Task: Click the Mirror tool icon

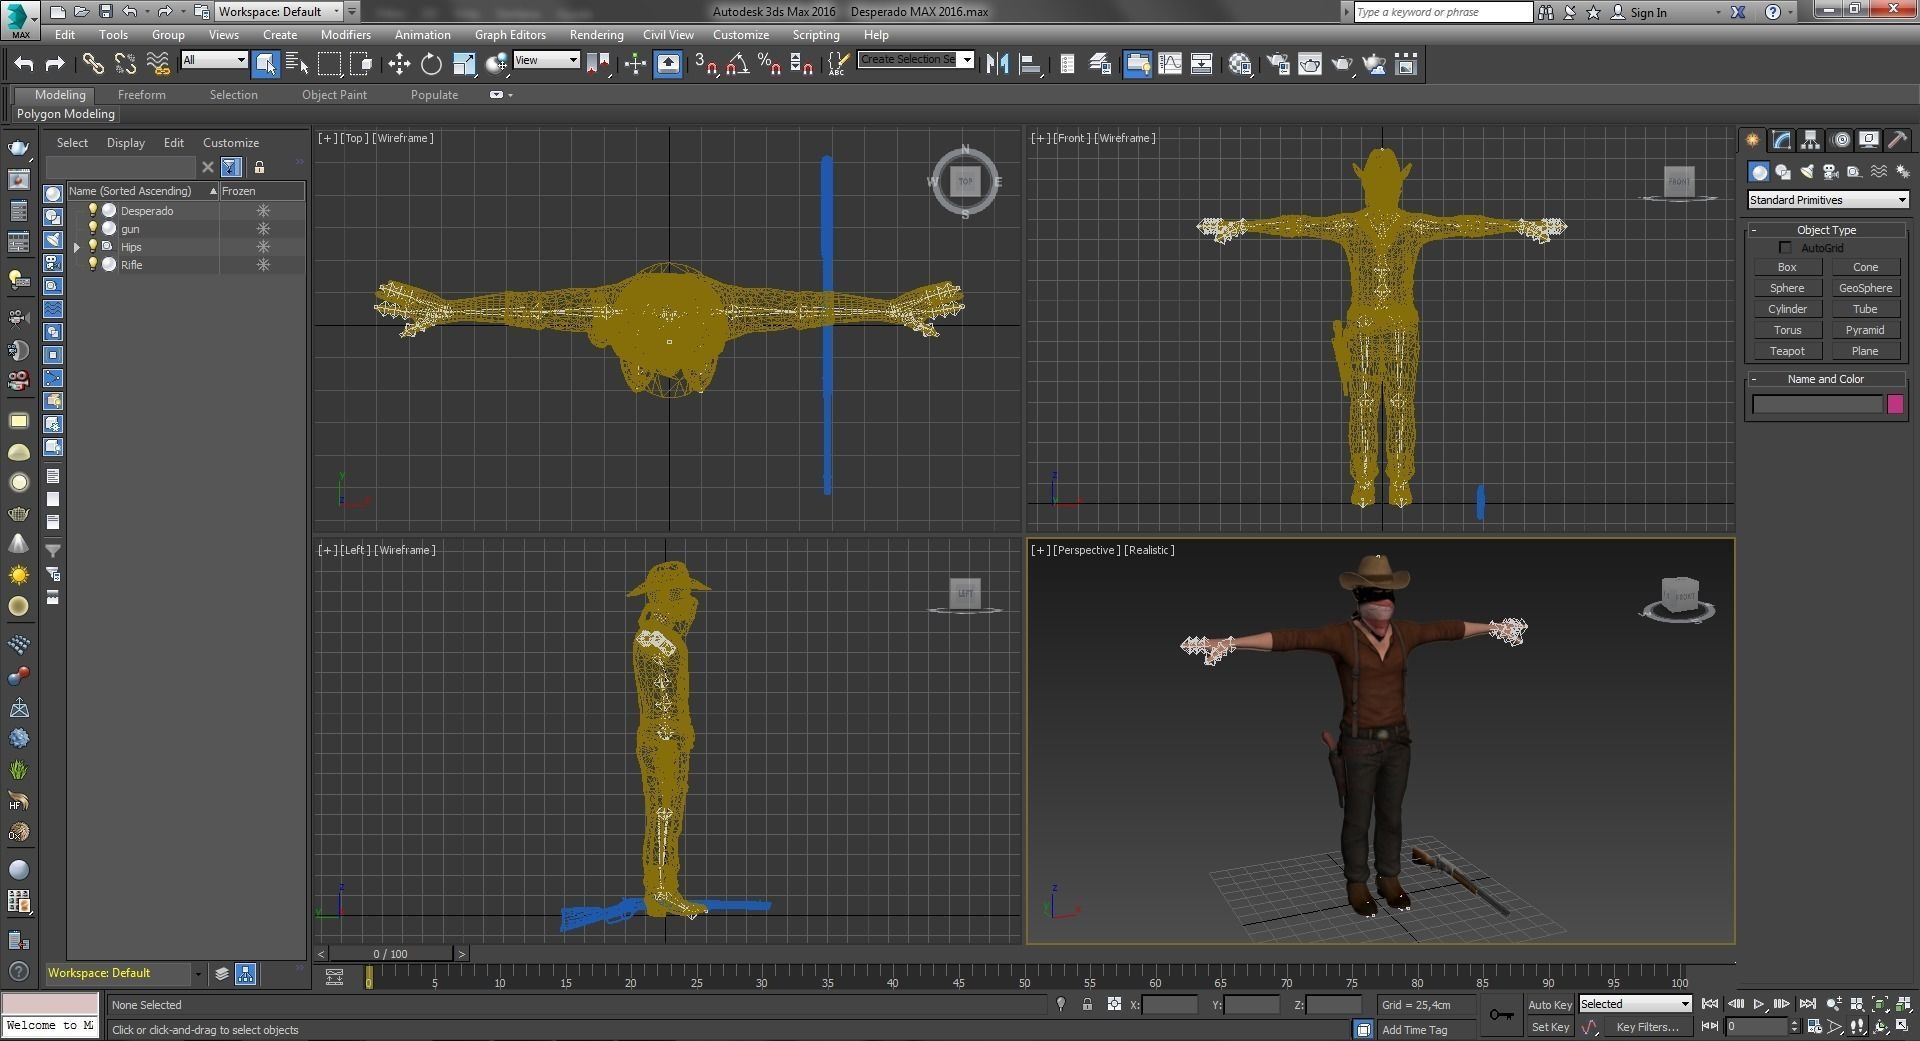Action: (997, 65)
